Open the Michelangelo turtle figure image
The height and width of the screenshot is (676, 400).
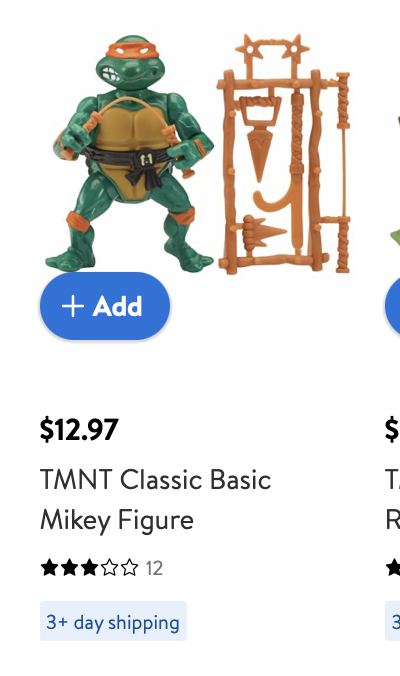[130, 153]
